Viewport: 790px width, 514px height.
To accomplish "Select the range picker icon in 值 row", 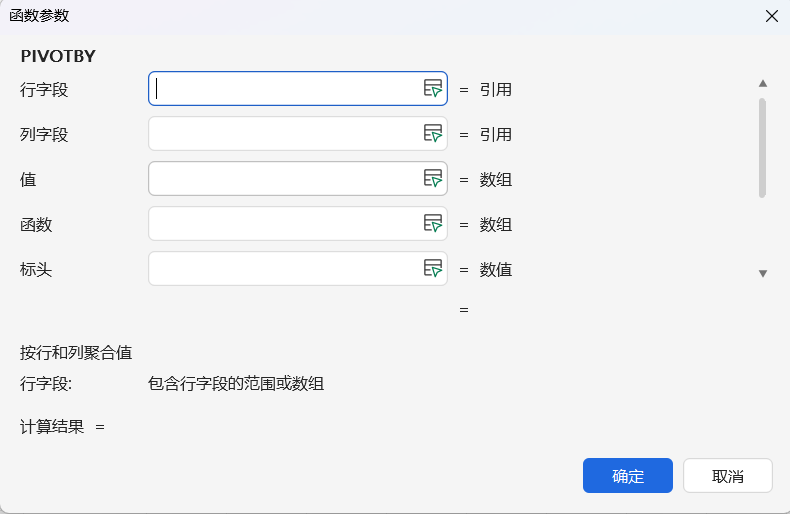I will click(432, 179).
